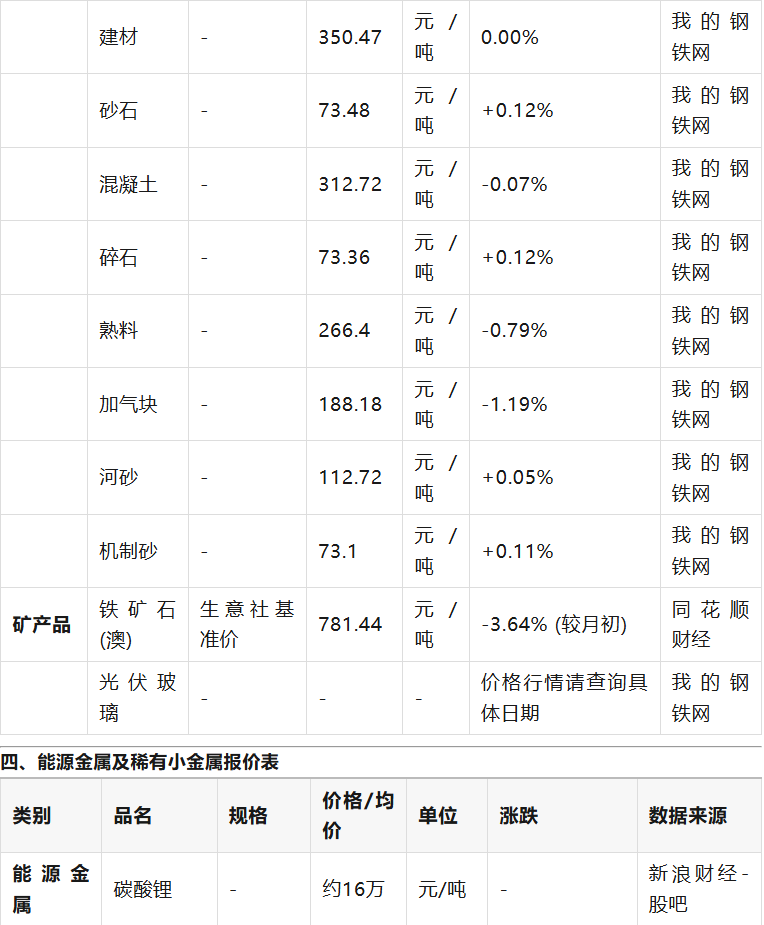Click the 新浪财经-股吧 source link
The image size is (764, 925).
tap(697, 888)
